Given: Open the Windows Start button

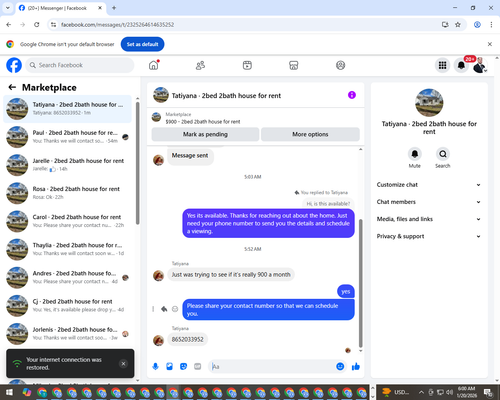Looking at the screenshot, I should (9, 392).
